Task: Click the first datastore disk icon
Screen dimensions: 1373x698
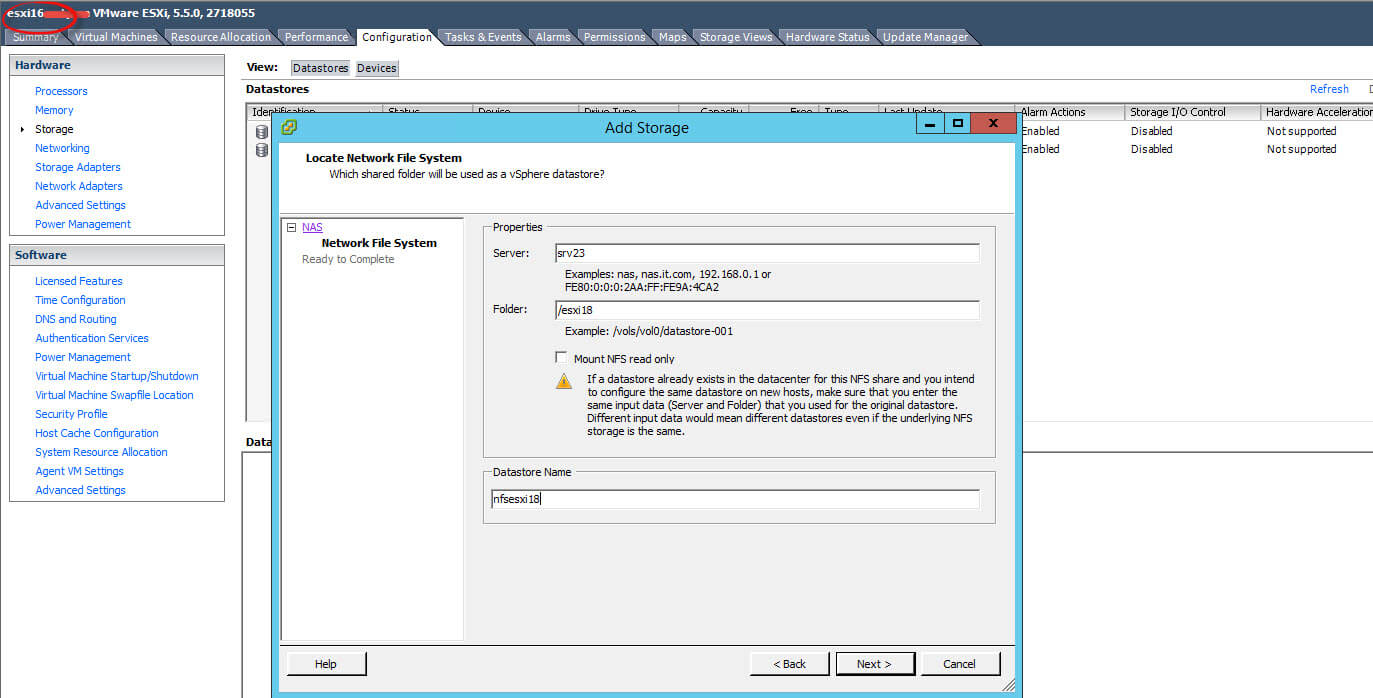Action: (x=261, y=132)
